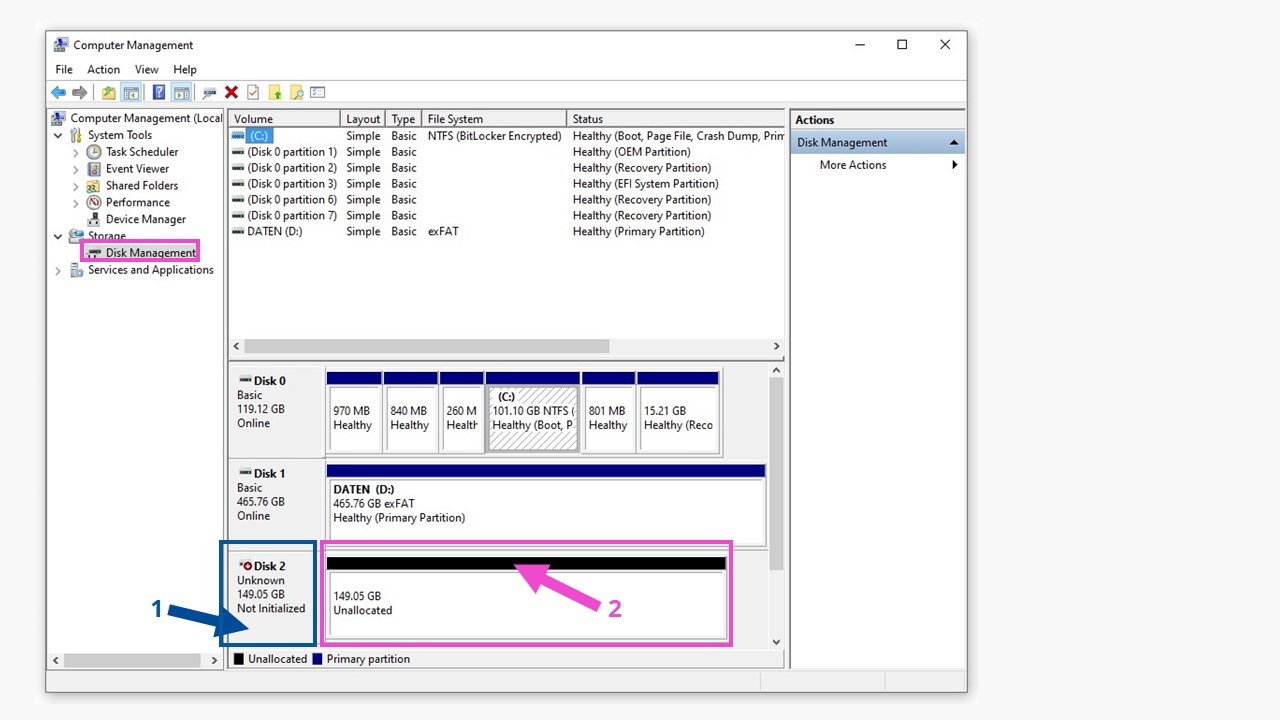Click More Actions in Actions pane
The image size is (1280, 720).
[x=853, y=165]
